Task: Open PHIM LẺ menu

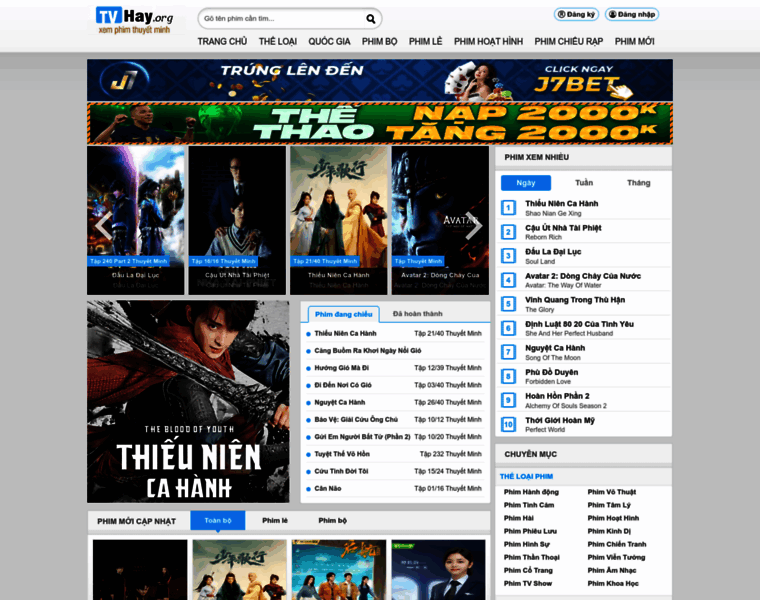Action: click(x=426, y=42)
